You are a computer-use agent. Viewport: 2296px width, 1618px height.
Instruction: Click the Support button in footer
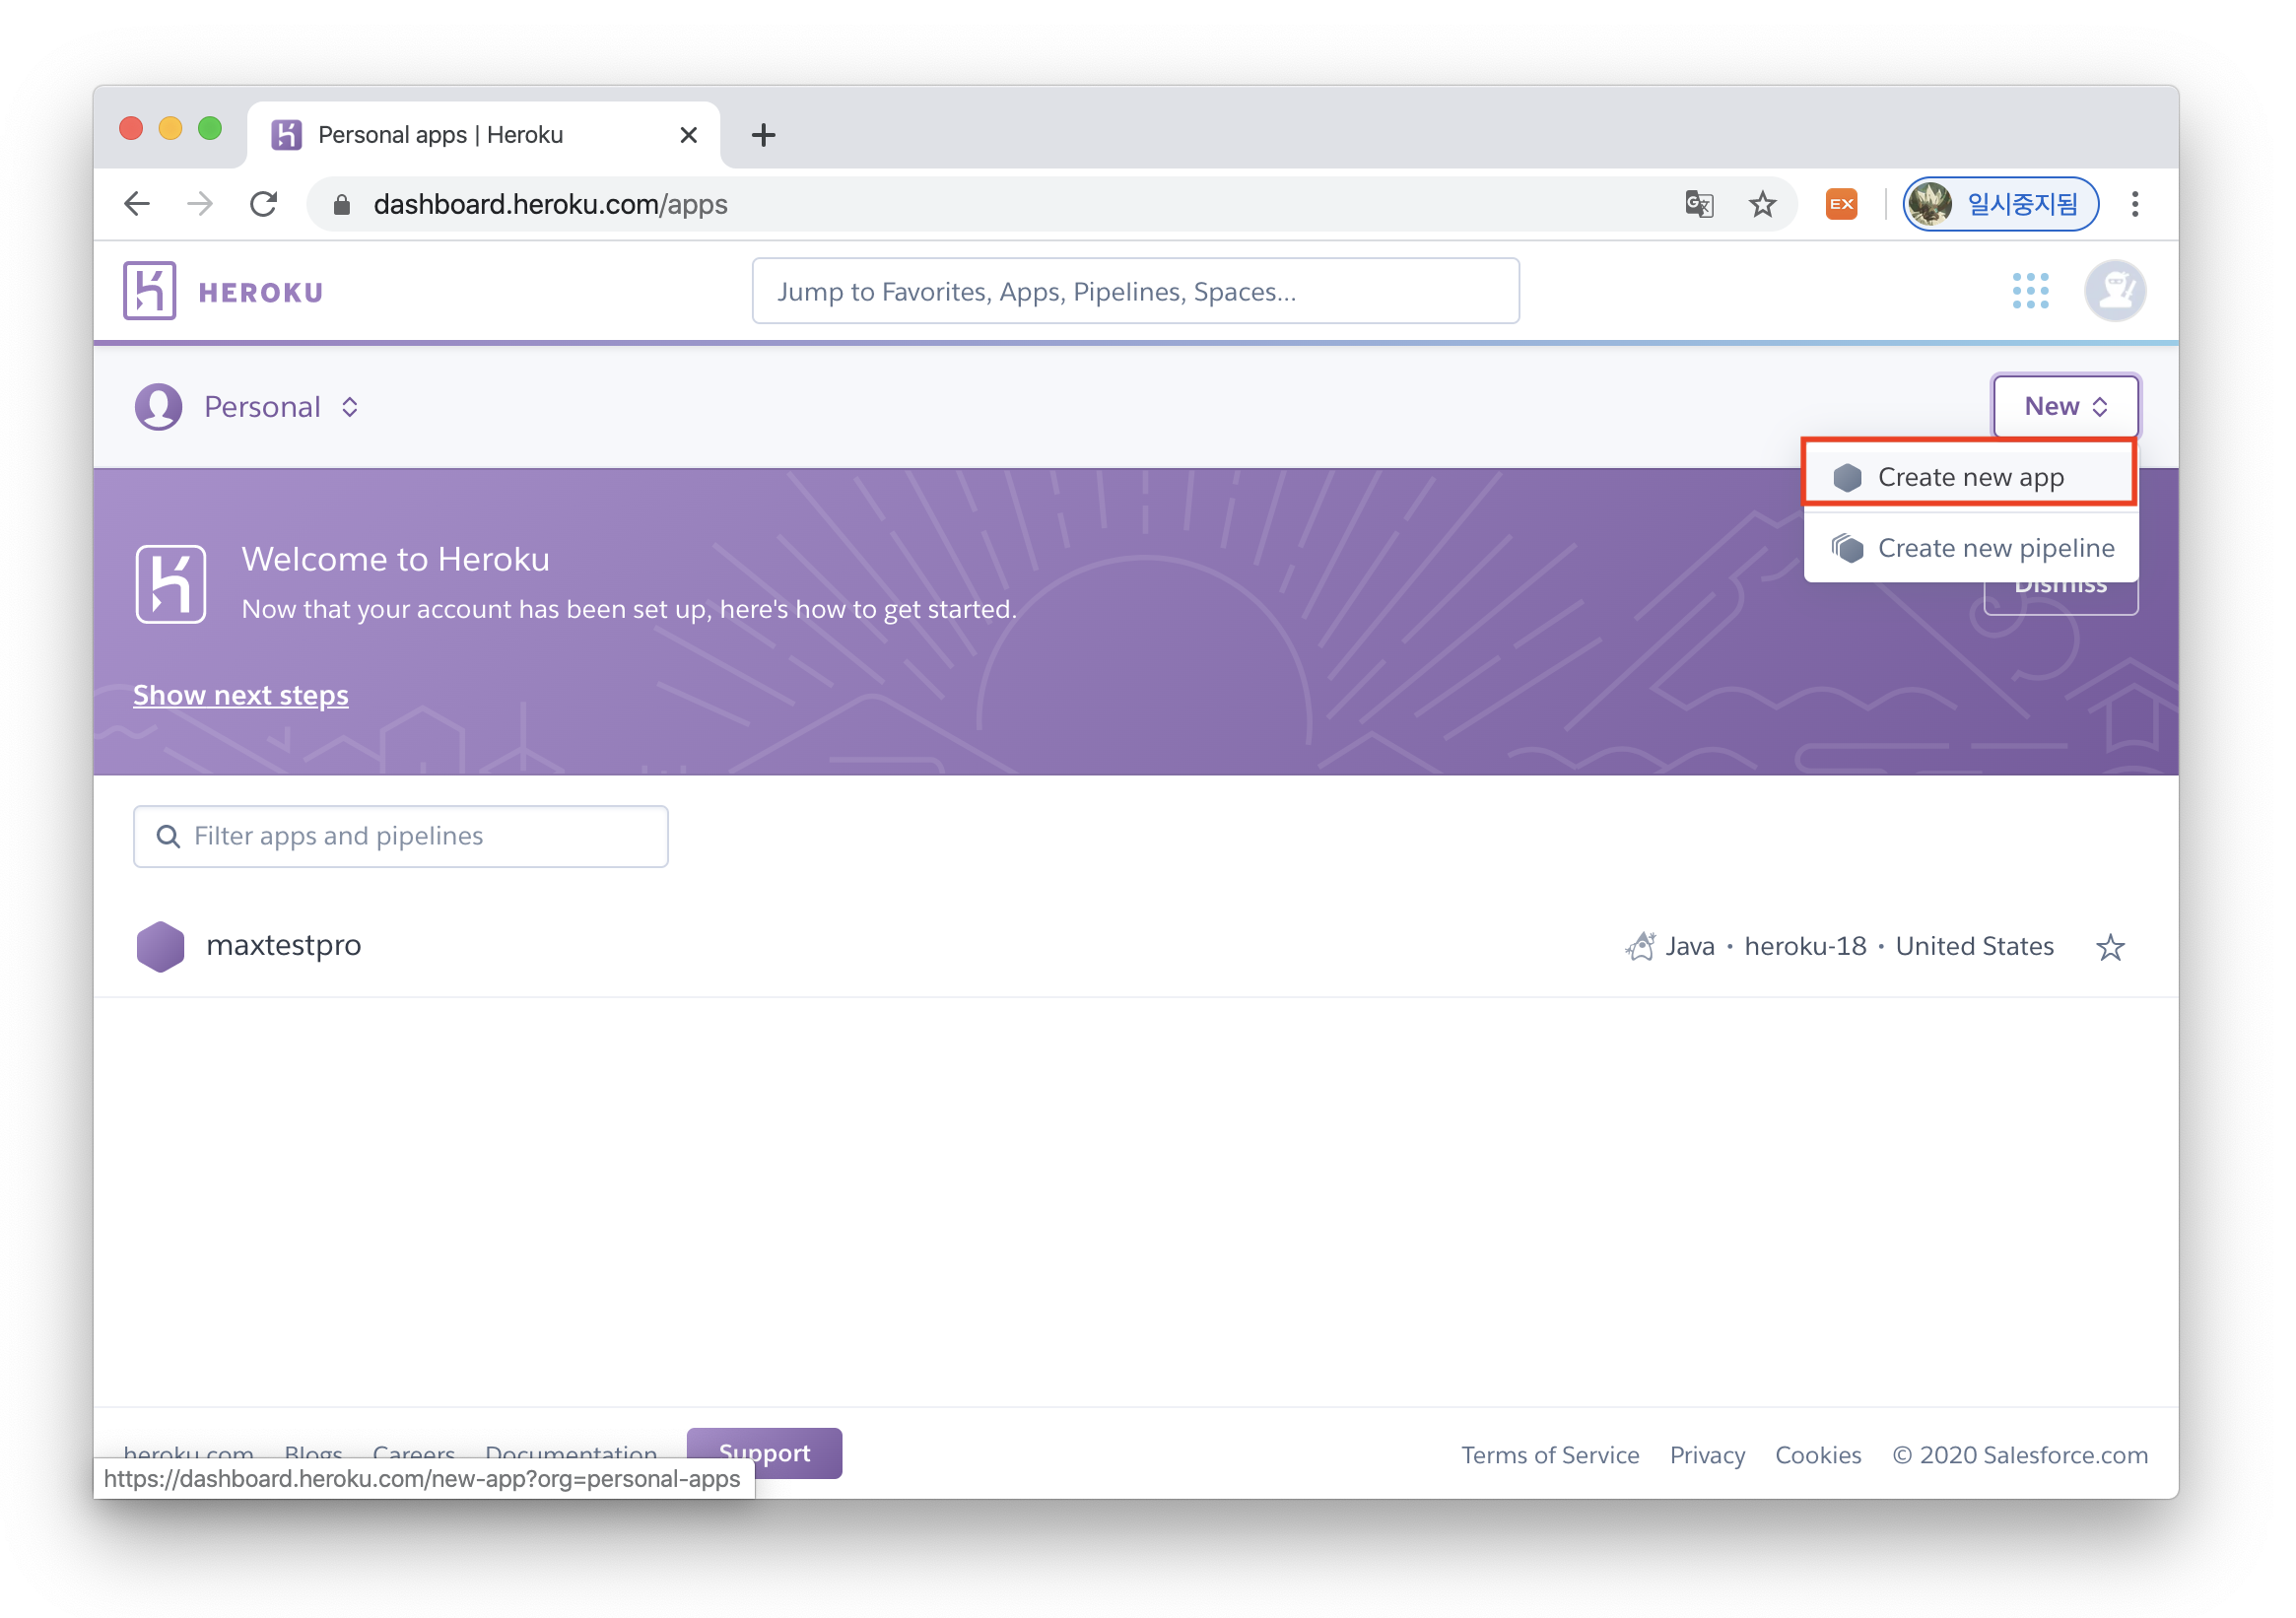tap(764, 1452)
